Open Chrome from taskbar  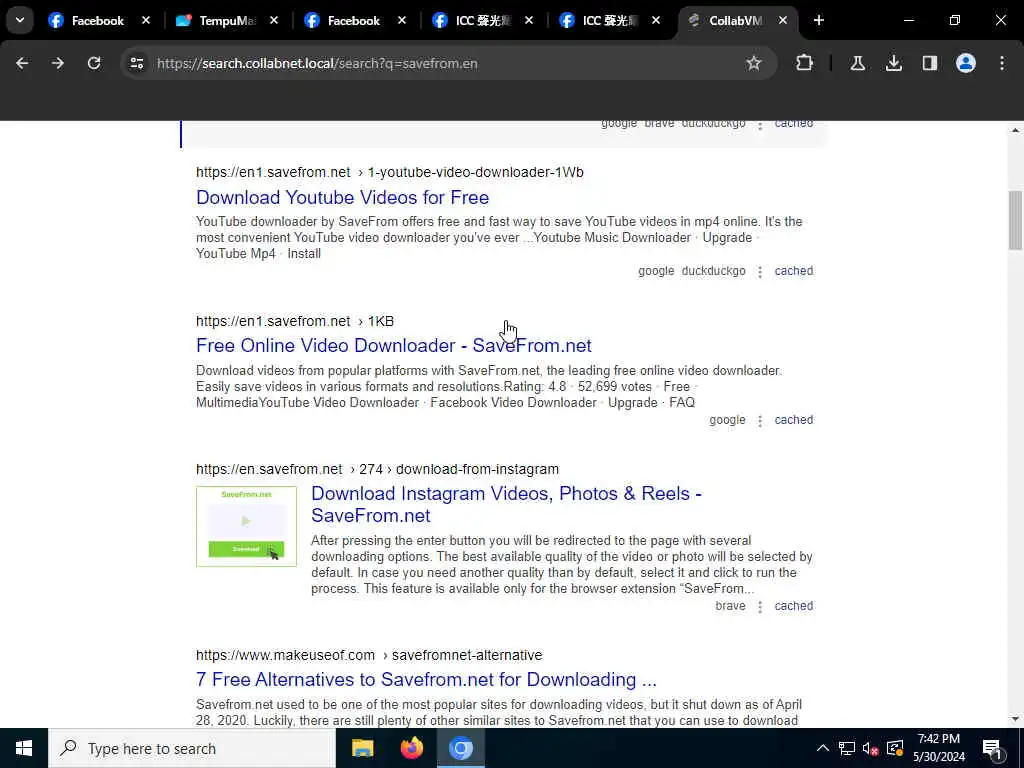[460, 748]
